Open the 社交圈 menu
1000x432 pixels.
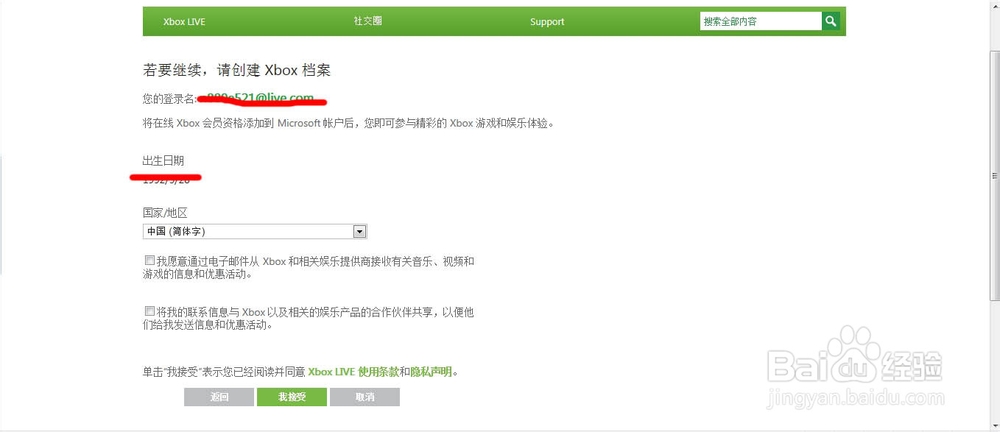tap(368, 21)
